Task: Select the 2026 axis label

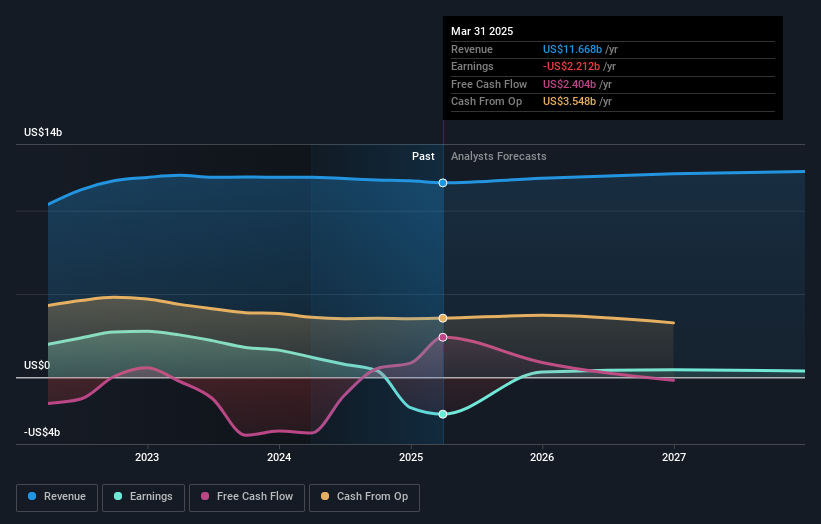Action: click(x=542, y=458)
